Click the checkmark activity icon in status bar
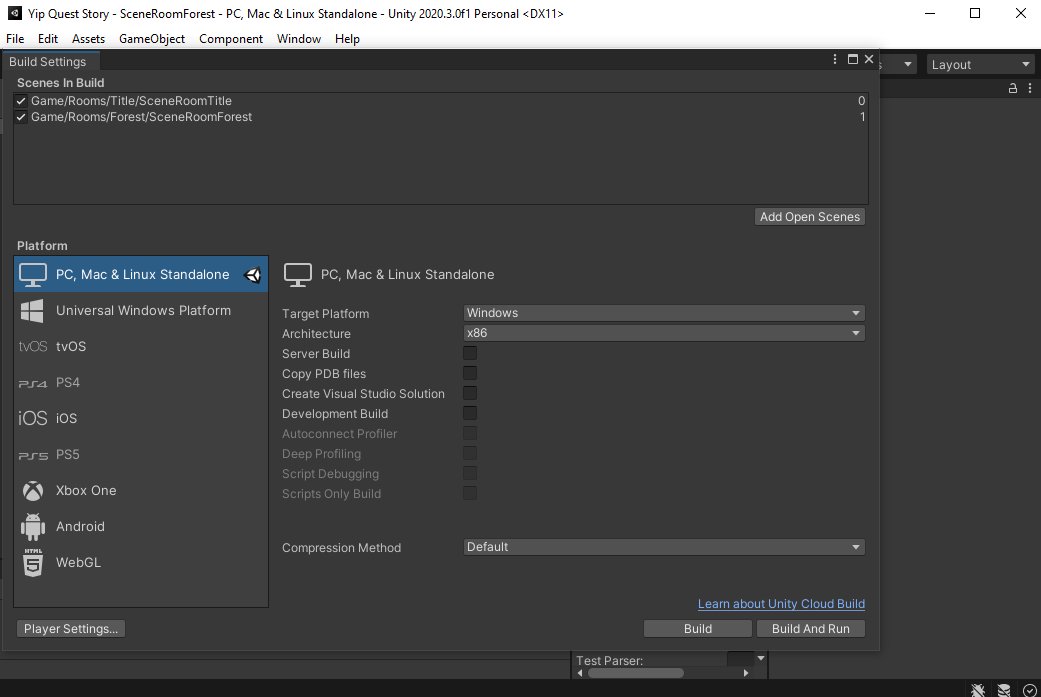The height and width of the screenshot is (697, 1041). 1030,690
